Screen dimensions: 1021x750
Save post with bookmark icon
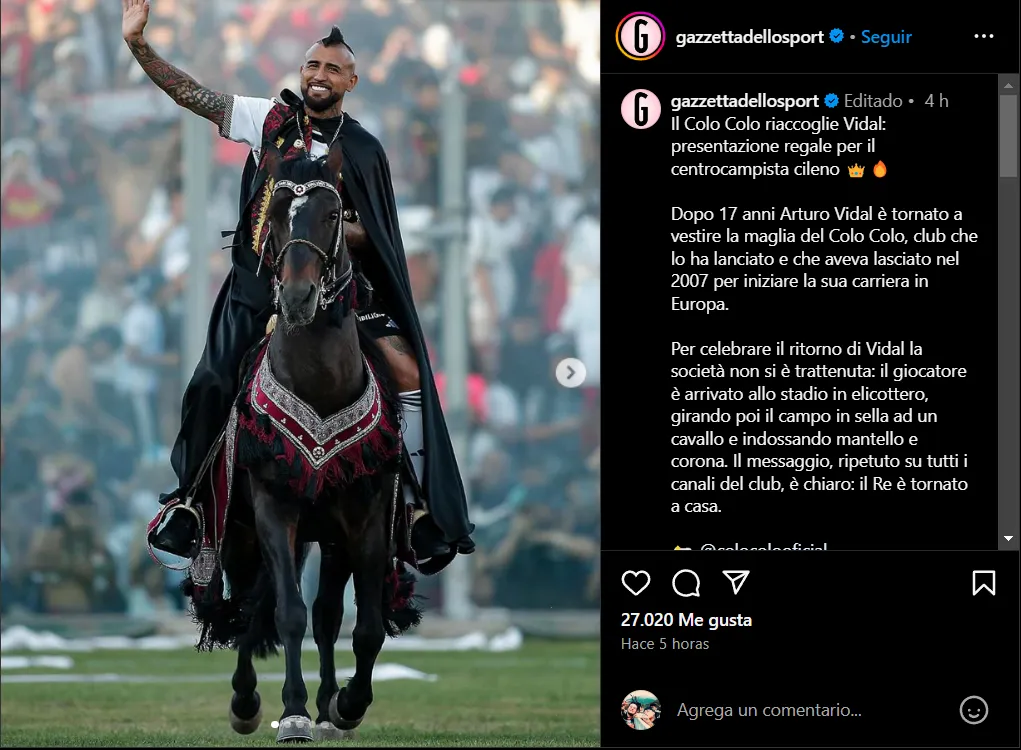[983, 583]
